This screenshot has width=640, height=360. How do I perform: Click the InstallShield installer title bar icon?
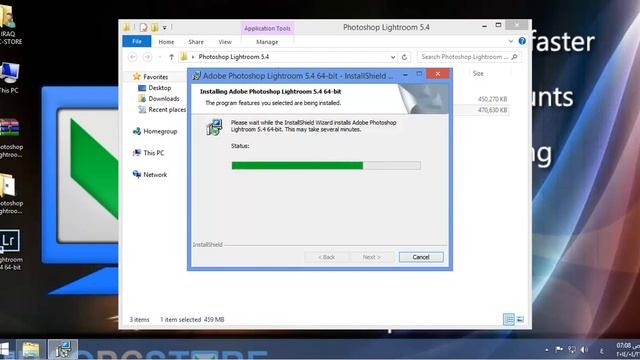[x=197, y=76]
